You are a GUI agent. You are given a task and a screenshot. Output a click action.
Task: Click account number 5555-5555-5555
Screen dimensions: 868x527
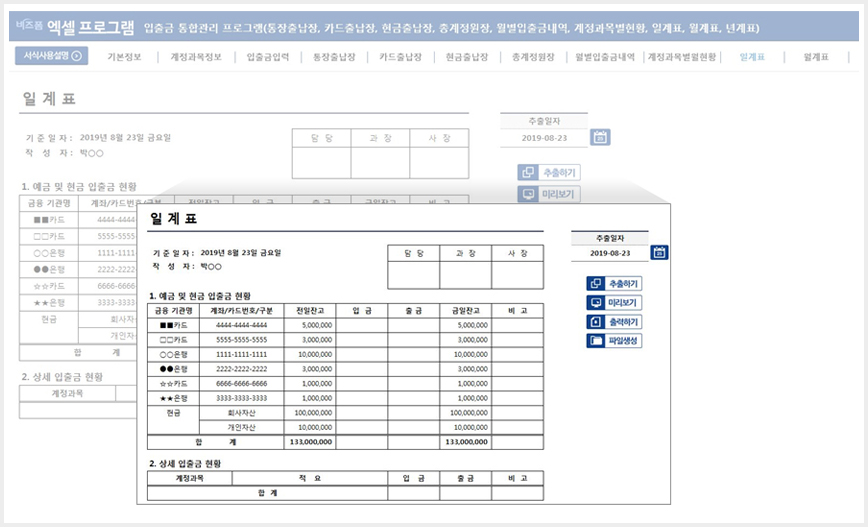point(241,339)
